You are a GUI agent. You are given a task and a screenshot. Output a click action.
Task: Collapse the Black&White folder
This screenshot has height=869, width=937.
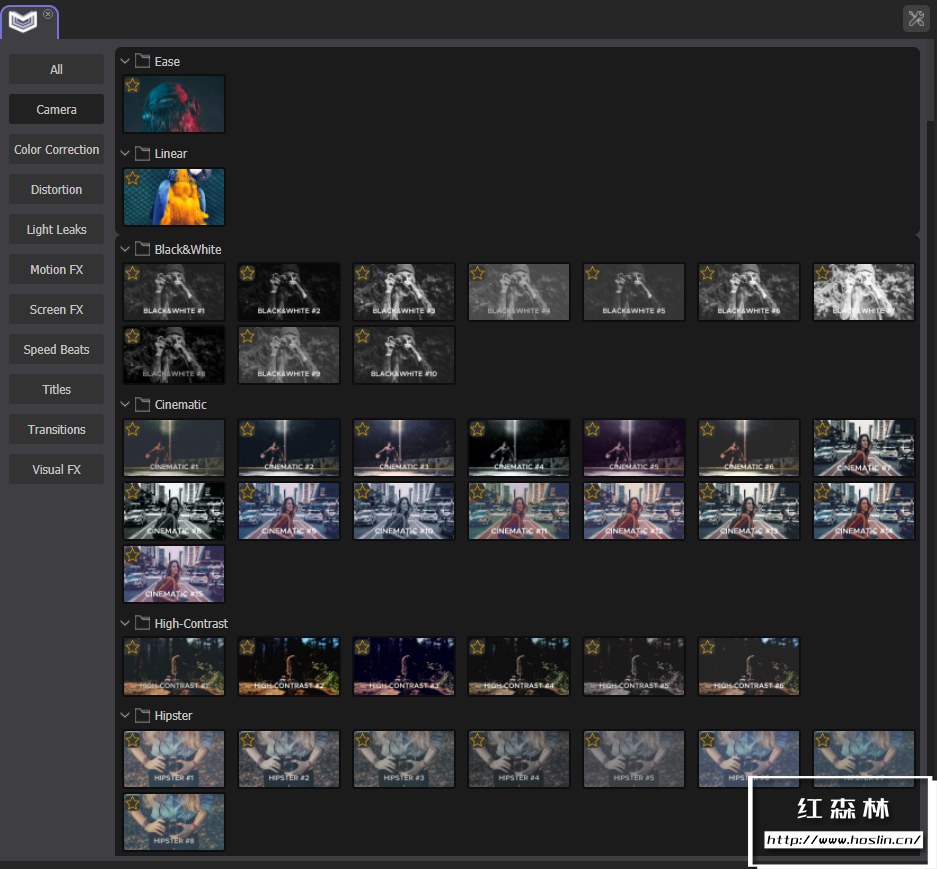[125, 249]
